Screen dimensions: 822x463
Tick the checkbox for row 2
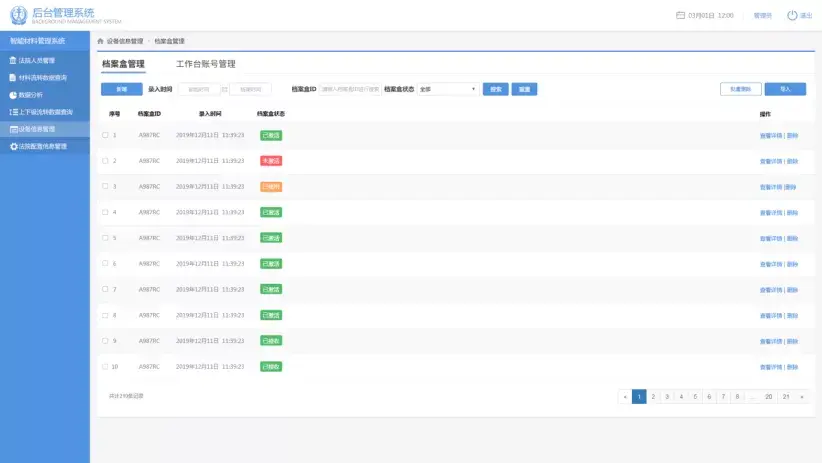click(105, 160)
